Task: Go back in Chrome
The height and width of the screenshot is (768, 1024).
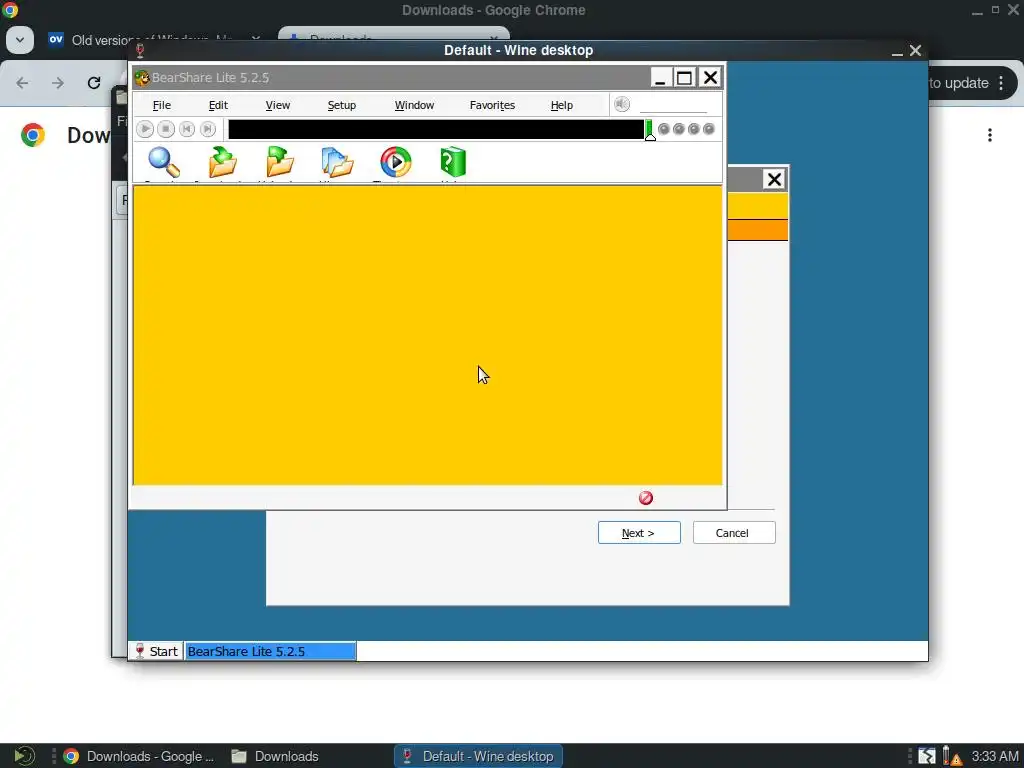Action: click(x=22, y=83)
